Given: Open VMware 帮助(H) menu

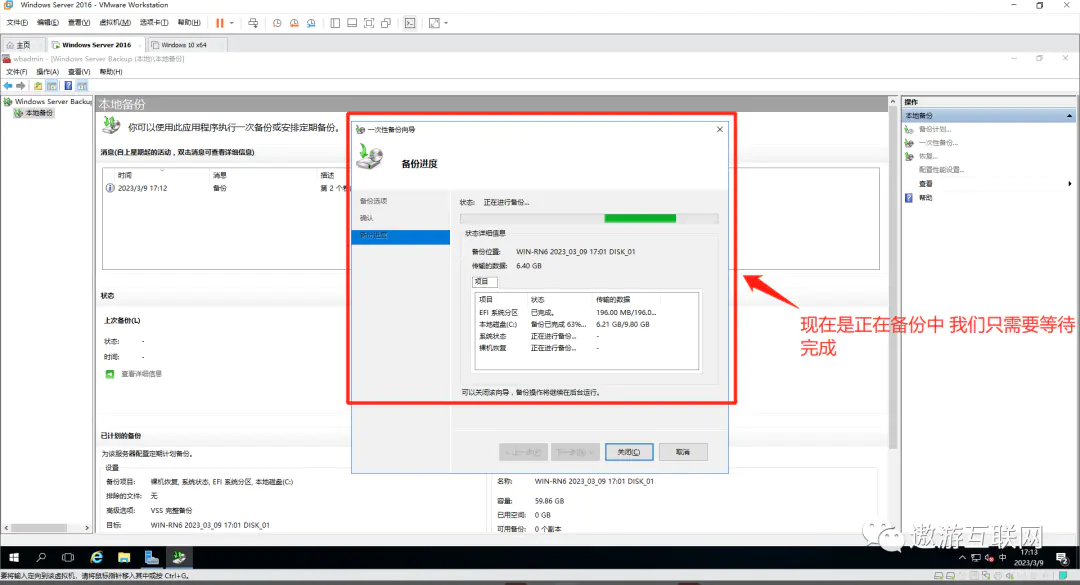Looking at the screenshot, I should click(189, 23).
